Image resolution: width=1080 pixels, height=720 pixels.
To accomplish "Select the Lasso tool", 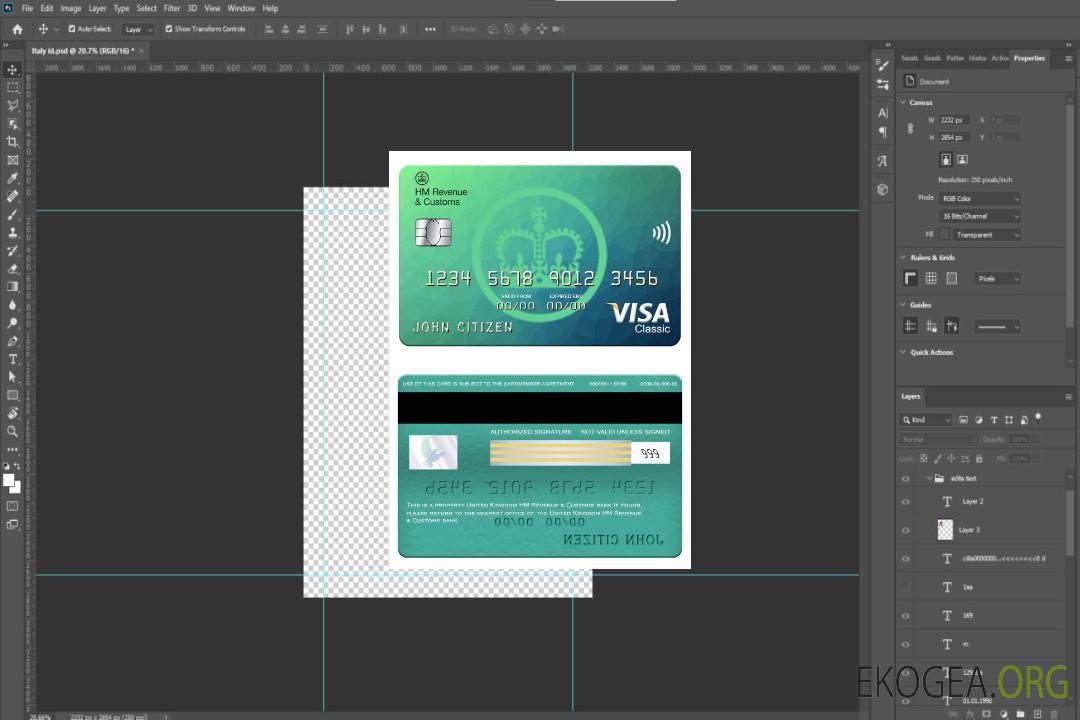I will pos(12,105).
